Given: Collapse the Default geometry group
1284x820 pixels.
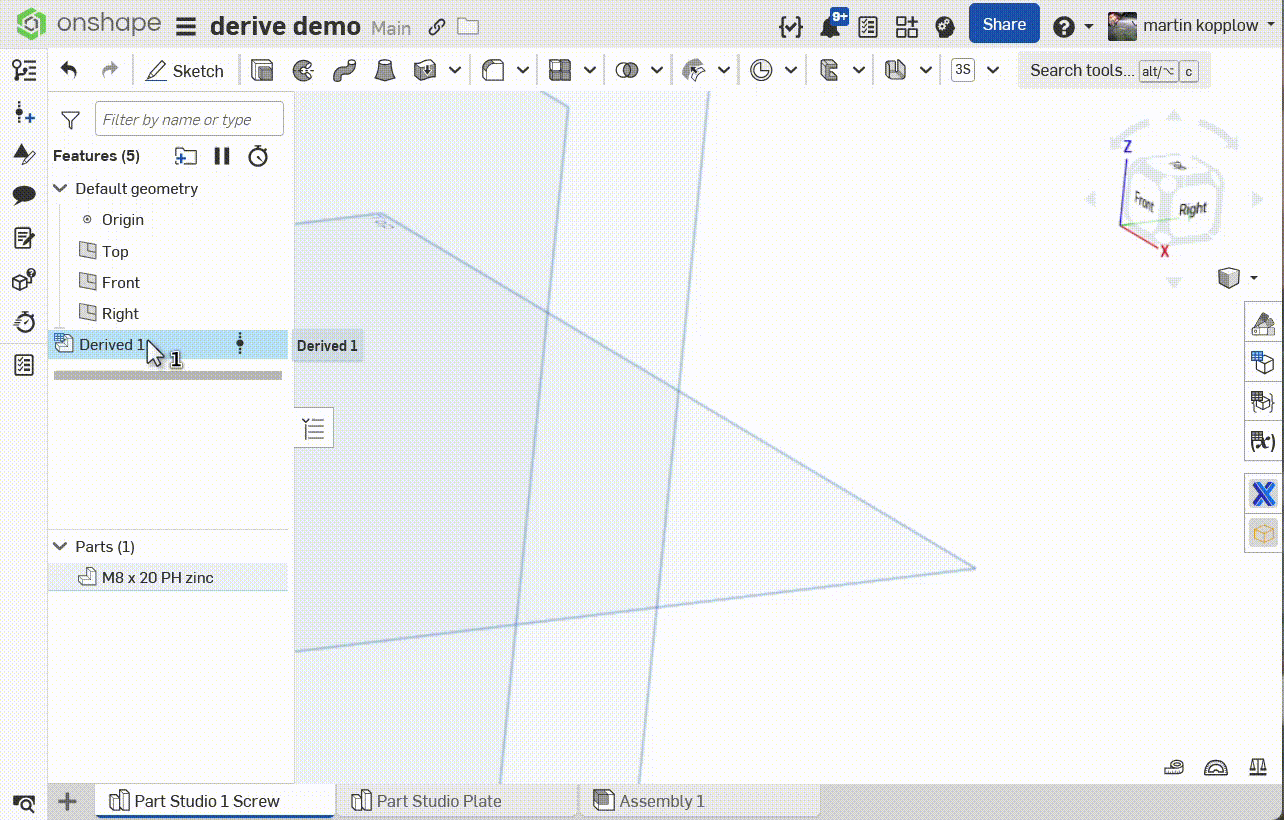Looking at the screenshot, I should point(61,188).
